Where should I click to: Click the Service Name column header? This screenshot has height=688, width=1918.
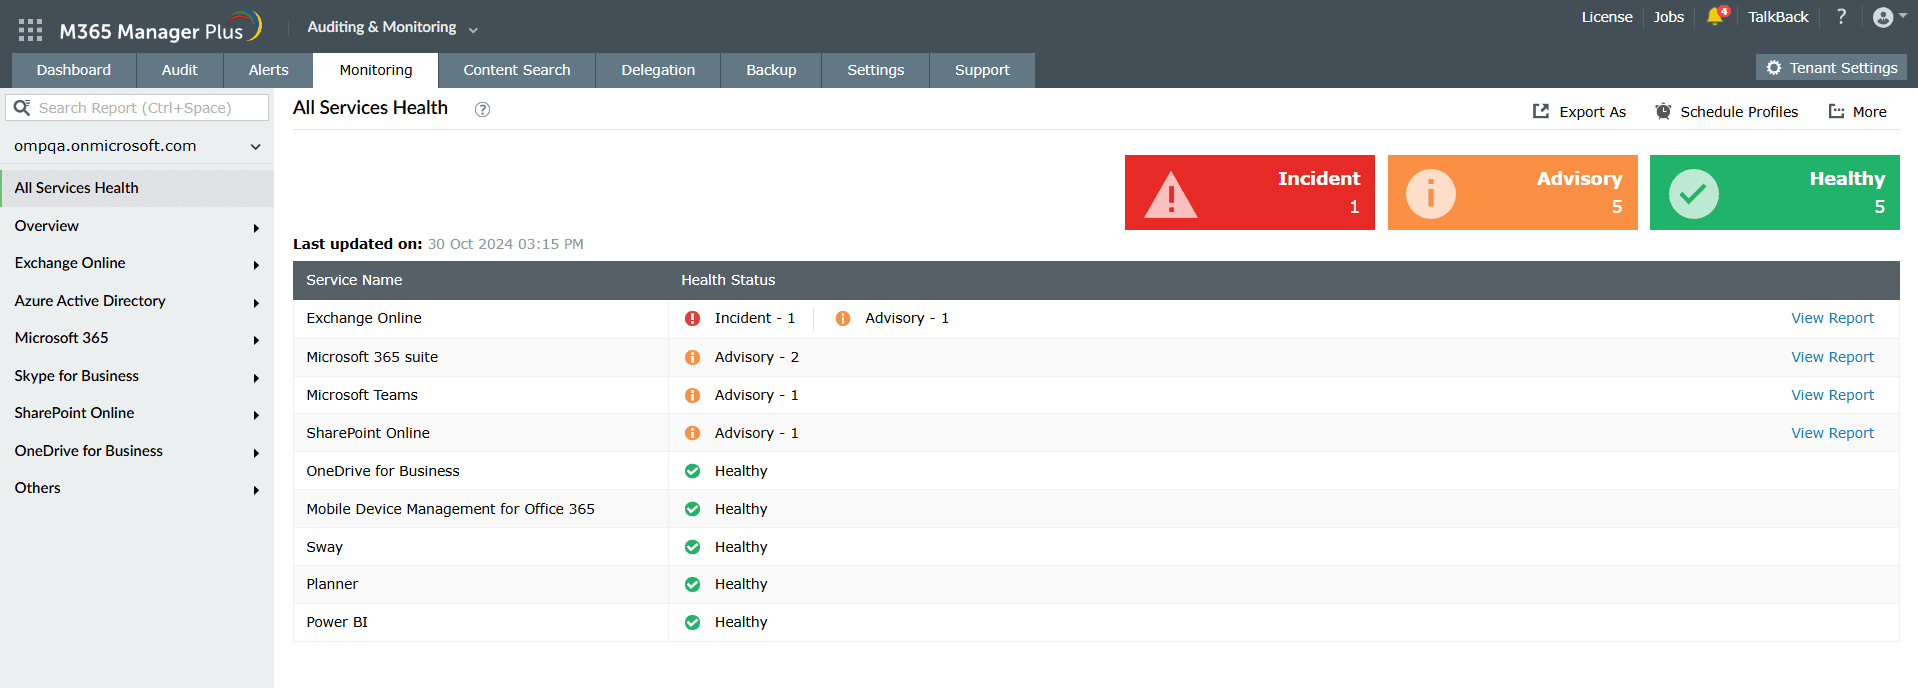pyautogui.click(x=354, y=280)
